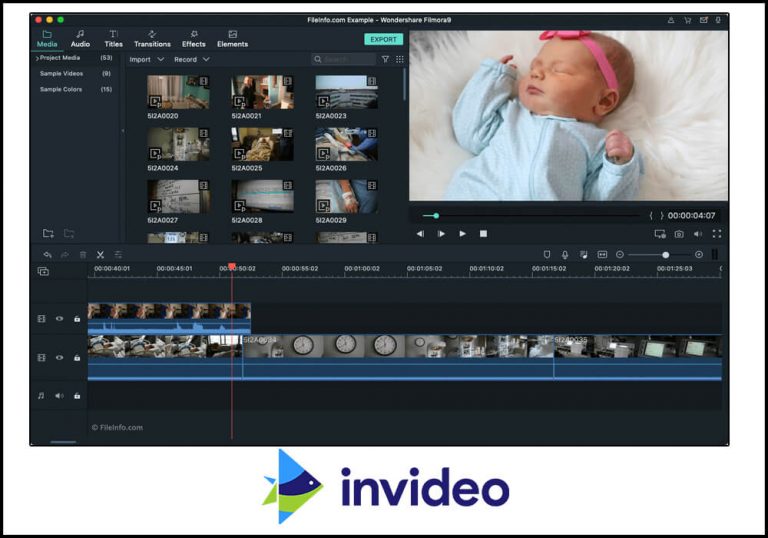The image size is (768, 538).
Task: Open the Elements tab
Action: point(232,39)
